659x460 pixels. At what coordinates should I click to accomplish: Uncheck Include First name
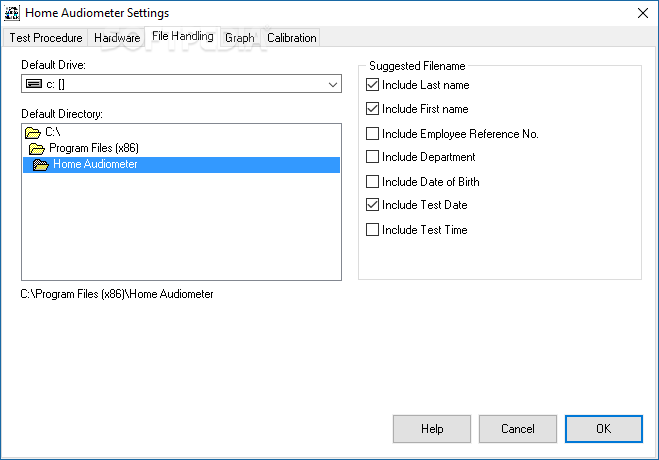372,109
